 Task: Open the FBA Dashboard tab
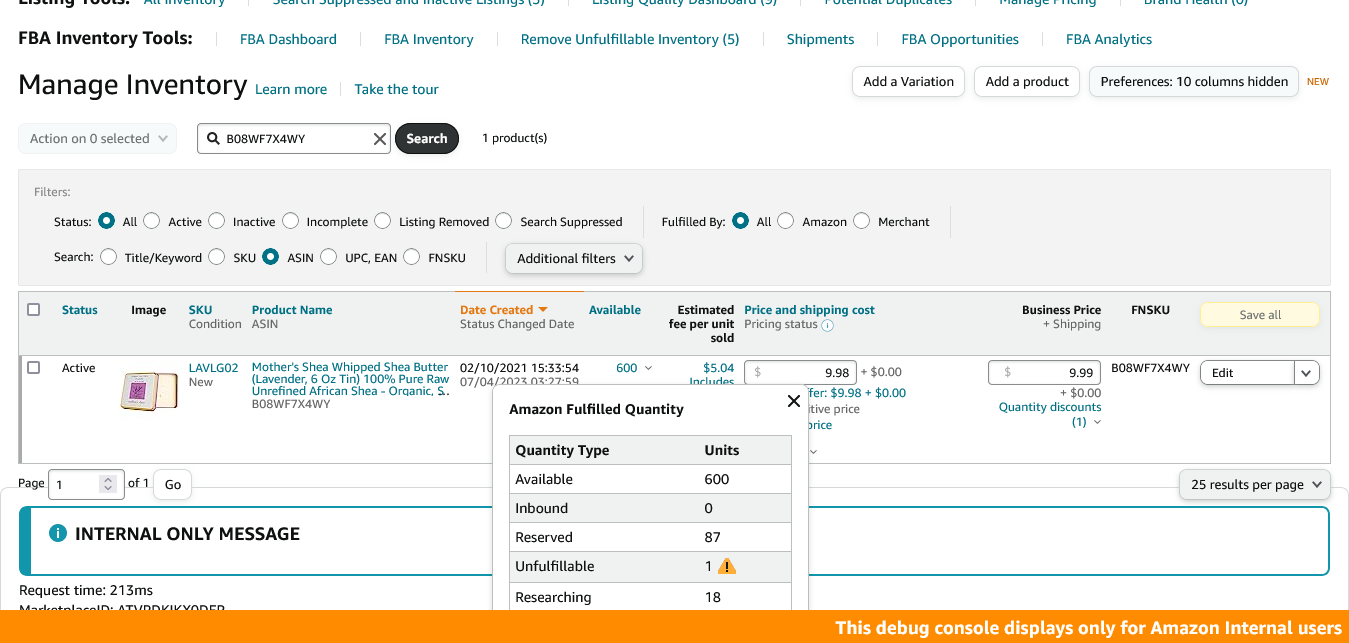pyautogui.click(x=288, y=39)
